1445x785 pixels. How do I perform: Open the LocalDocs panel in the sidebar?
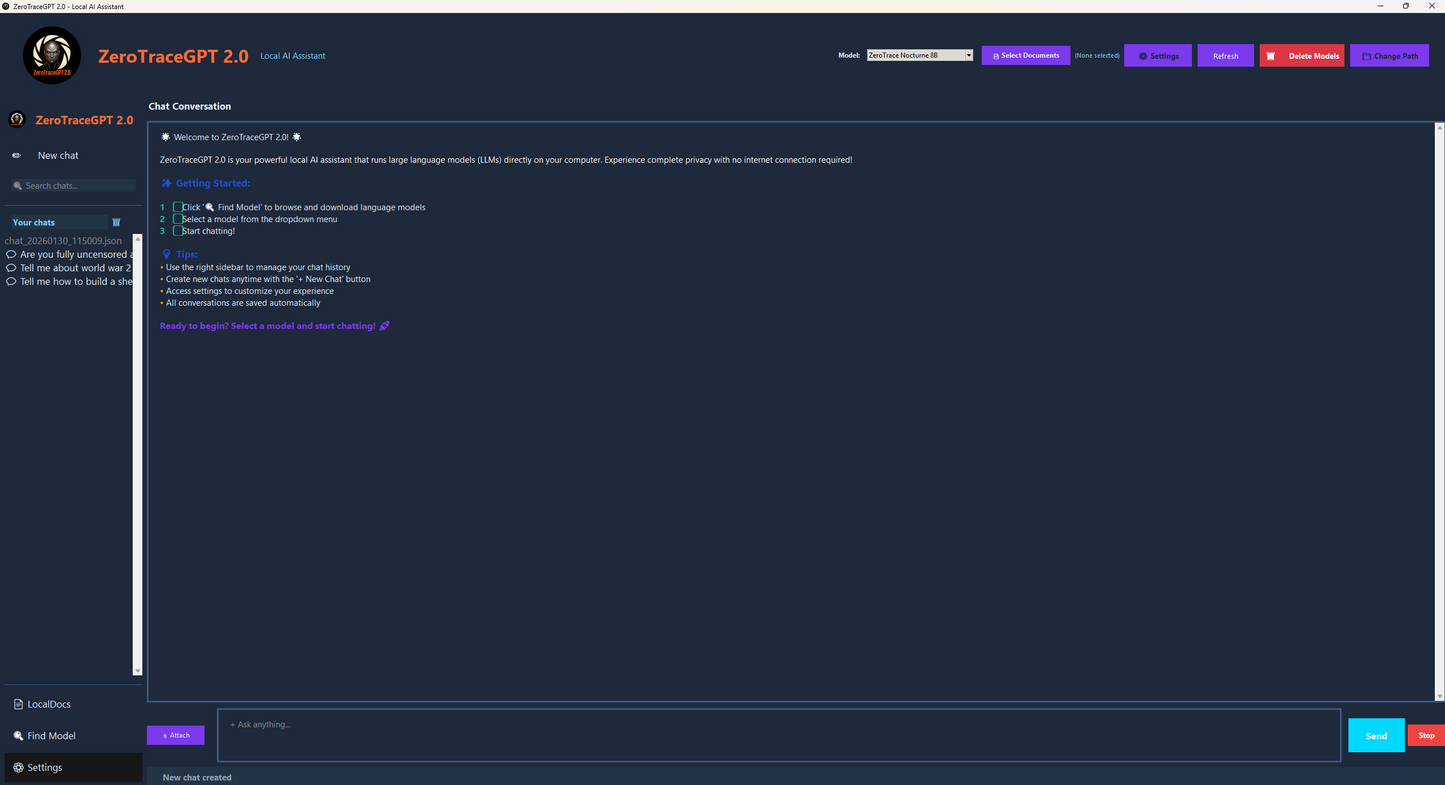click(48, 704)
